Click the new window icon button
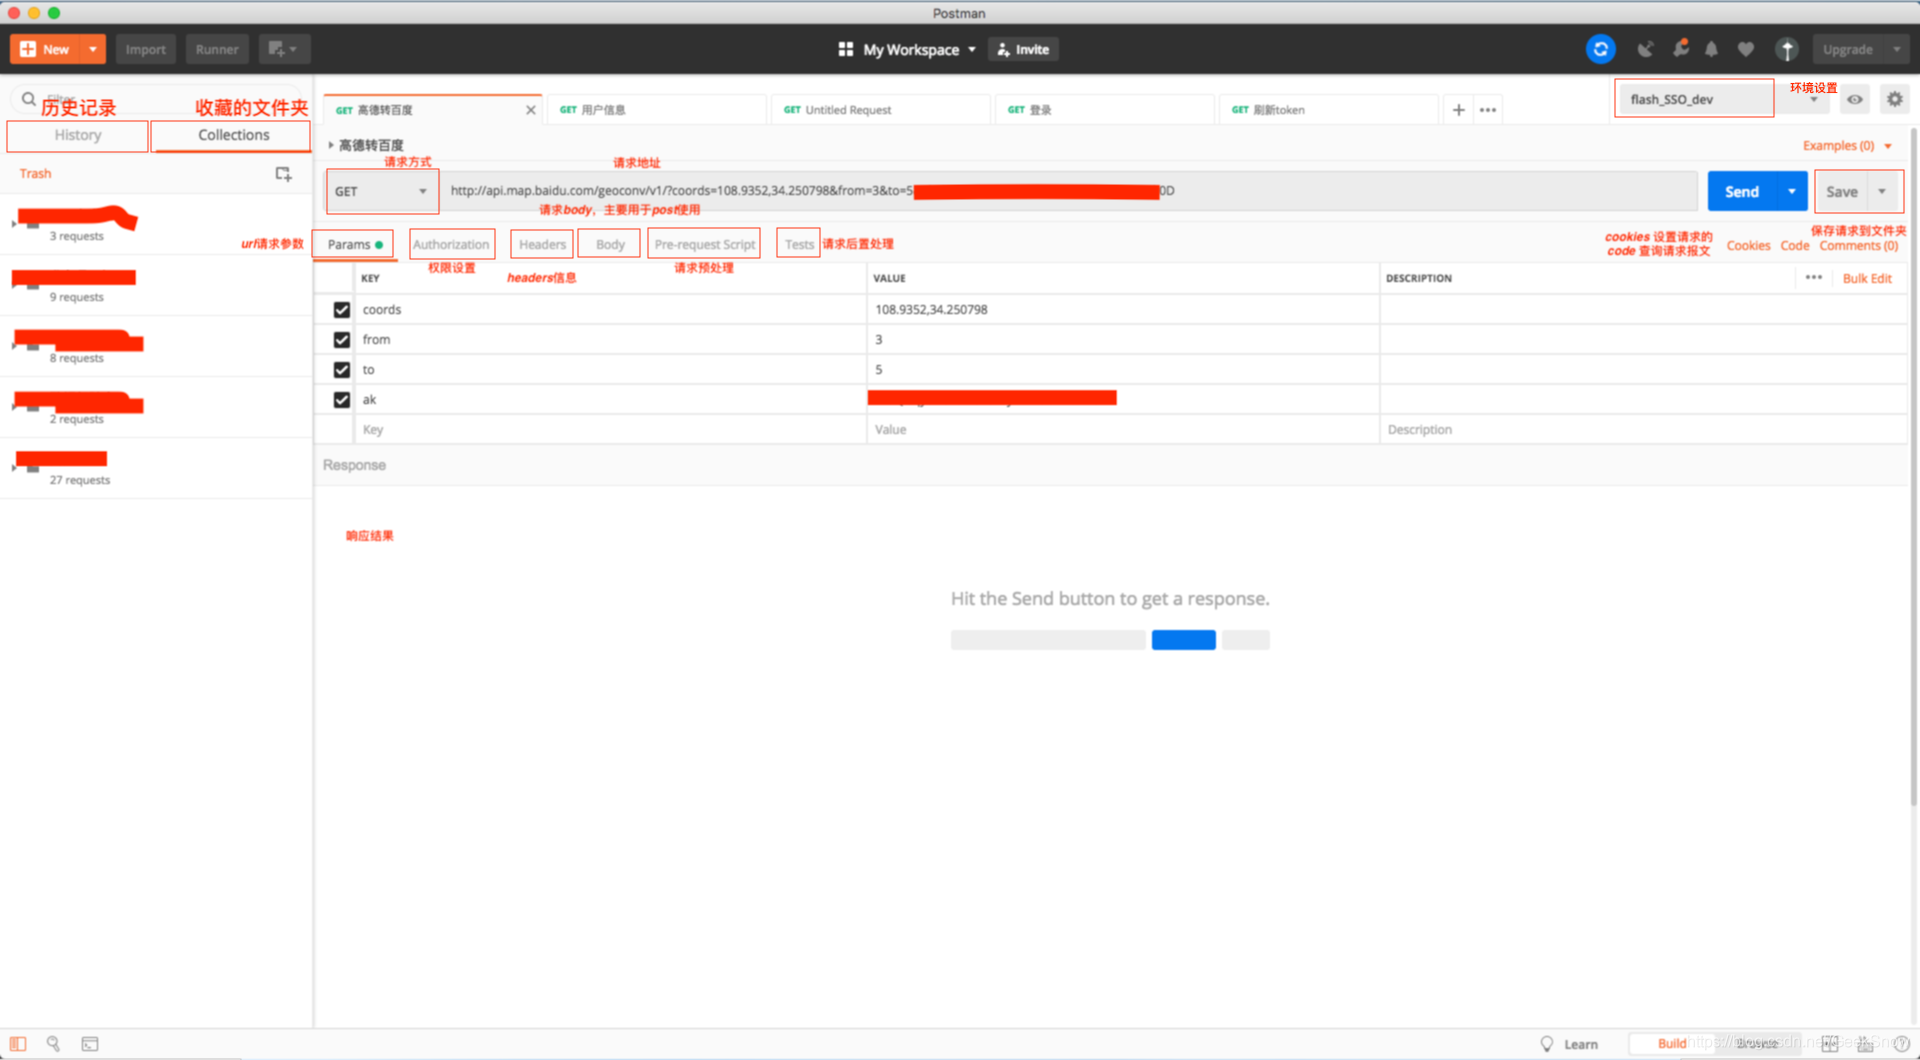Screen dimensions: 1920x1060 click(284, 49)
